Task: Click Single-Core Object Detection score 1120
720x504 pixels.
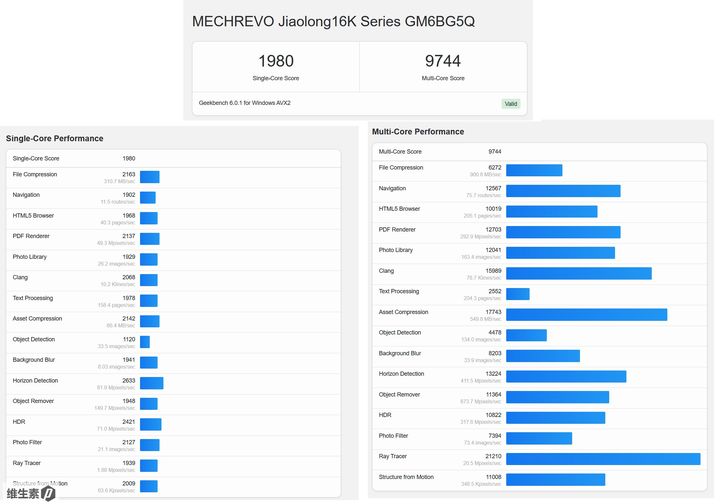Action: 129,339
